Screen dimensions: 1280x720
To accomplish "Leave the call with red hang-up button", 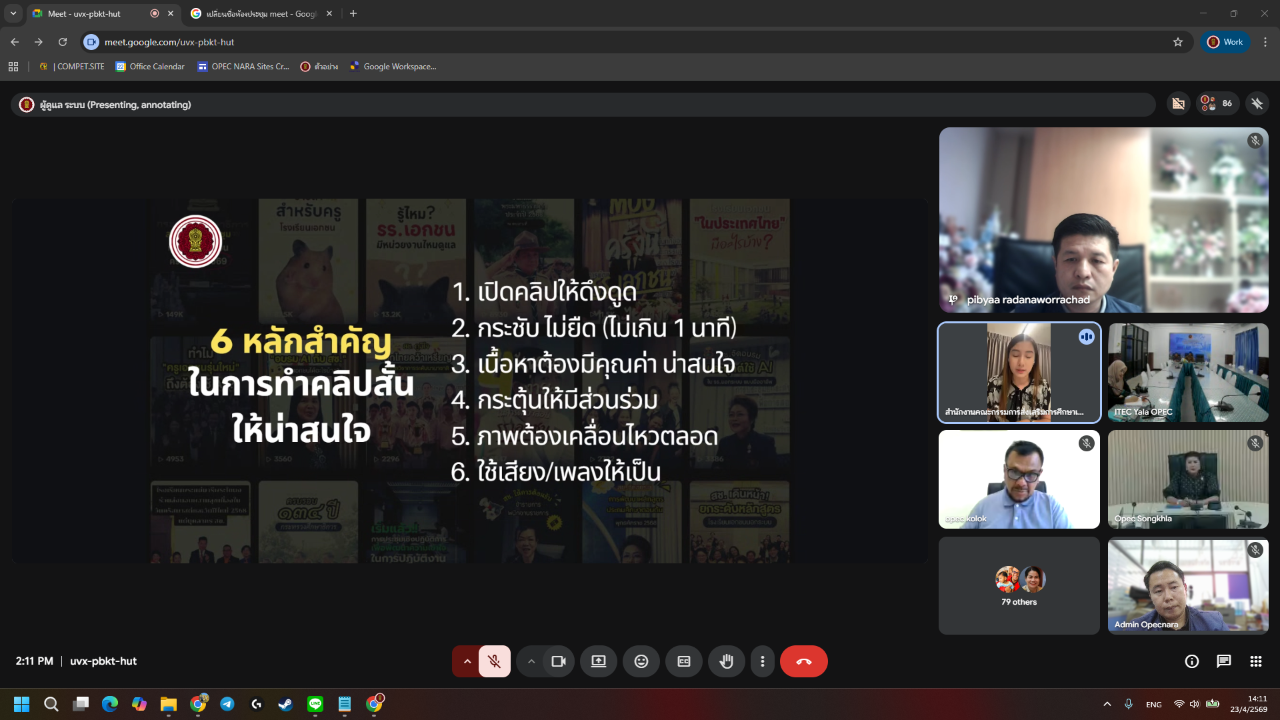I will click(x=803, y=661).
